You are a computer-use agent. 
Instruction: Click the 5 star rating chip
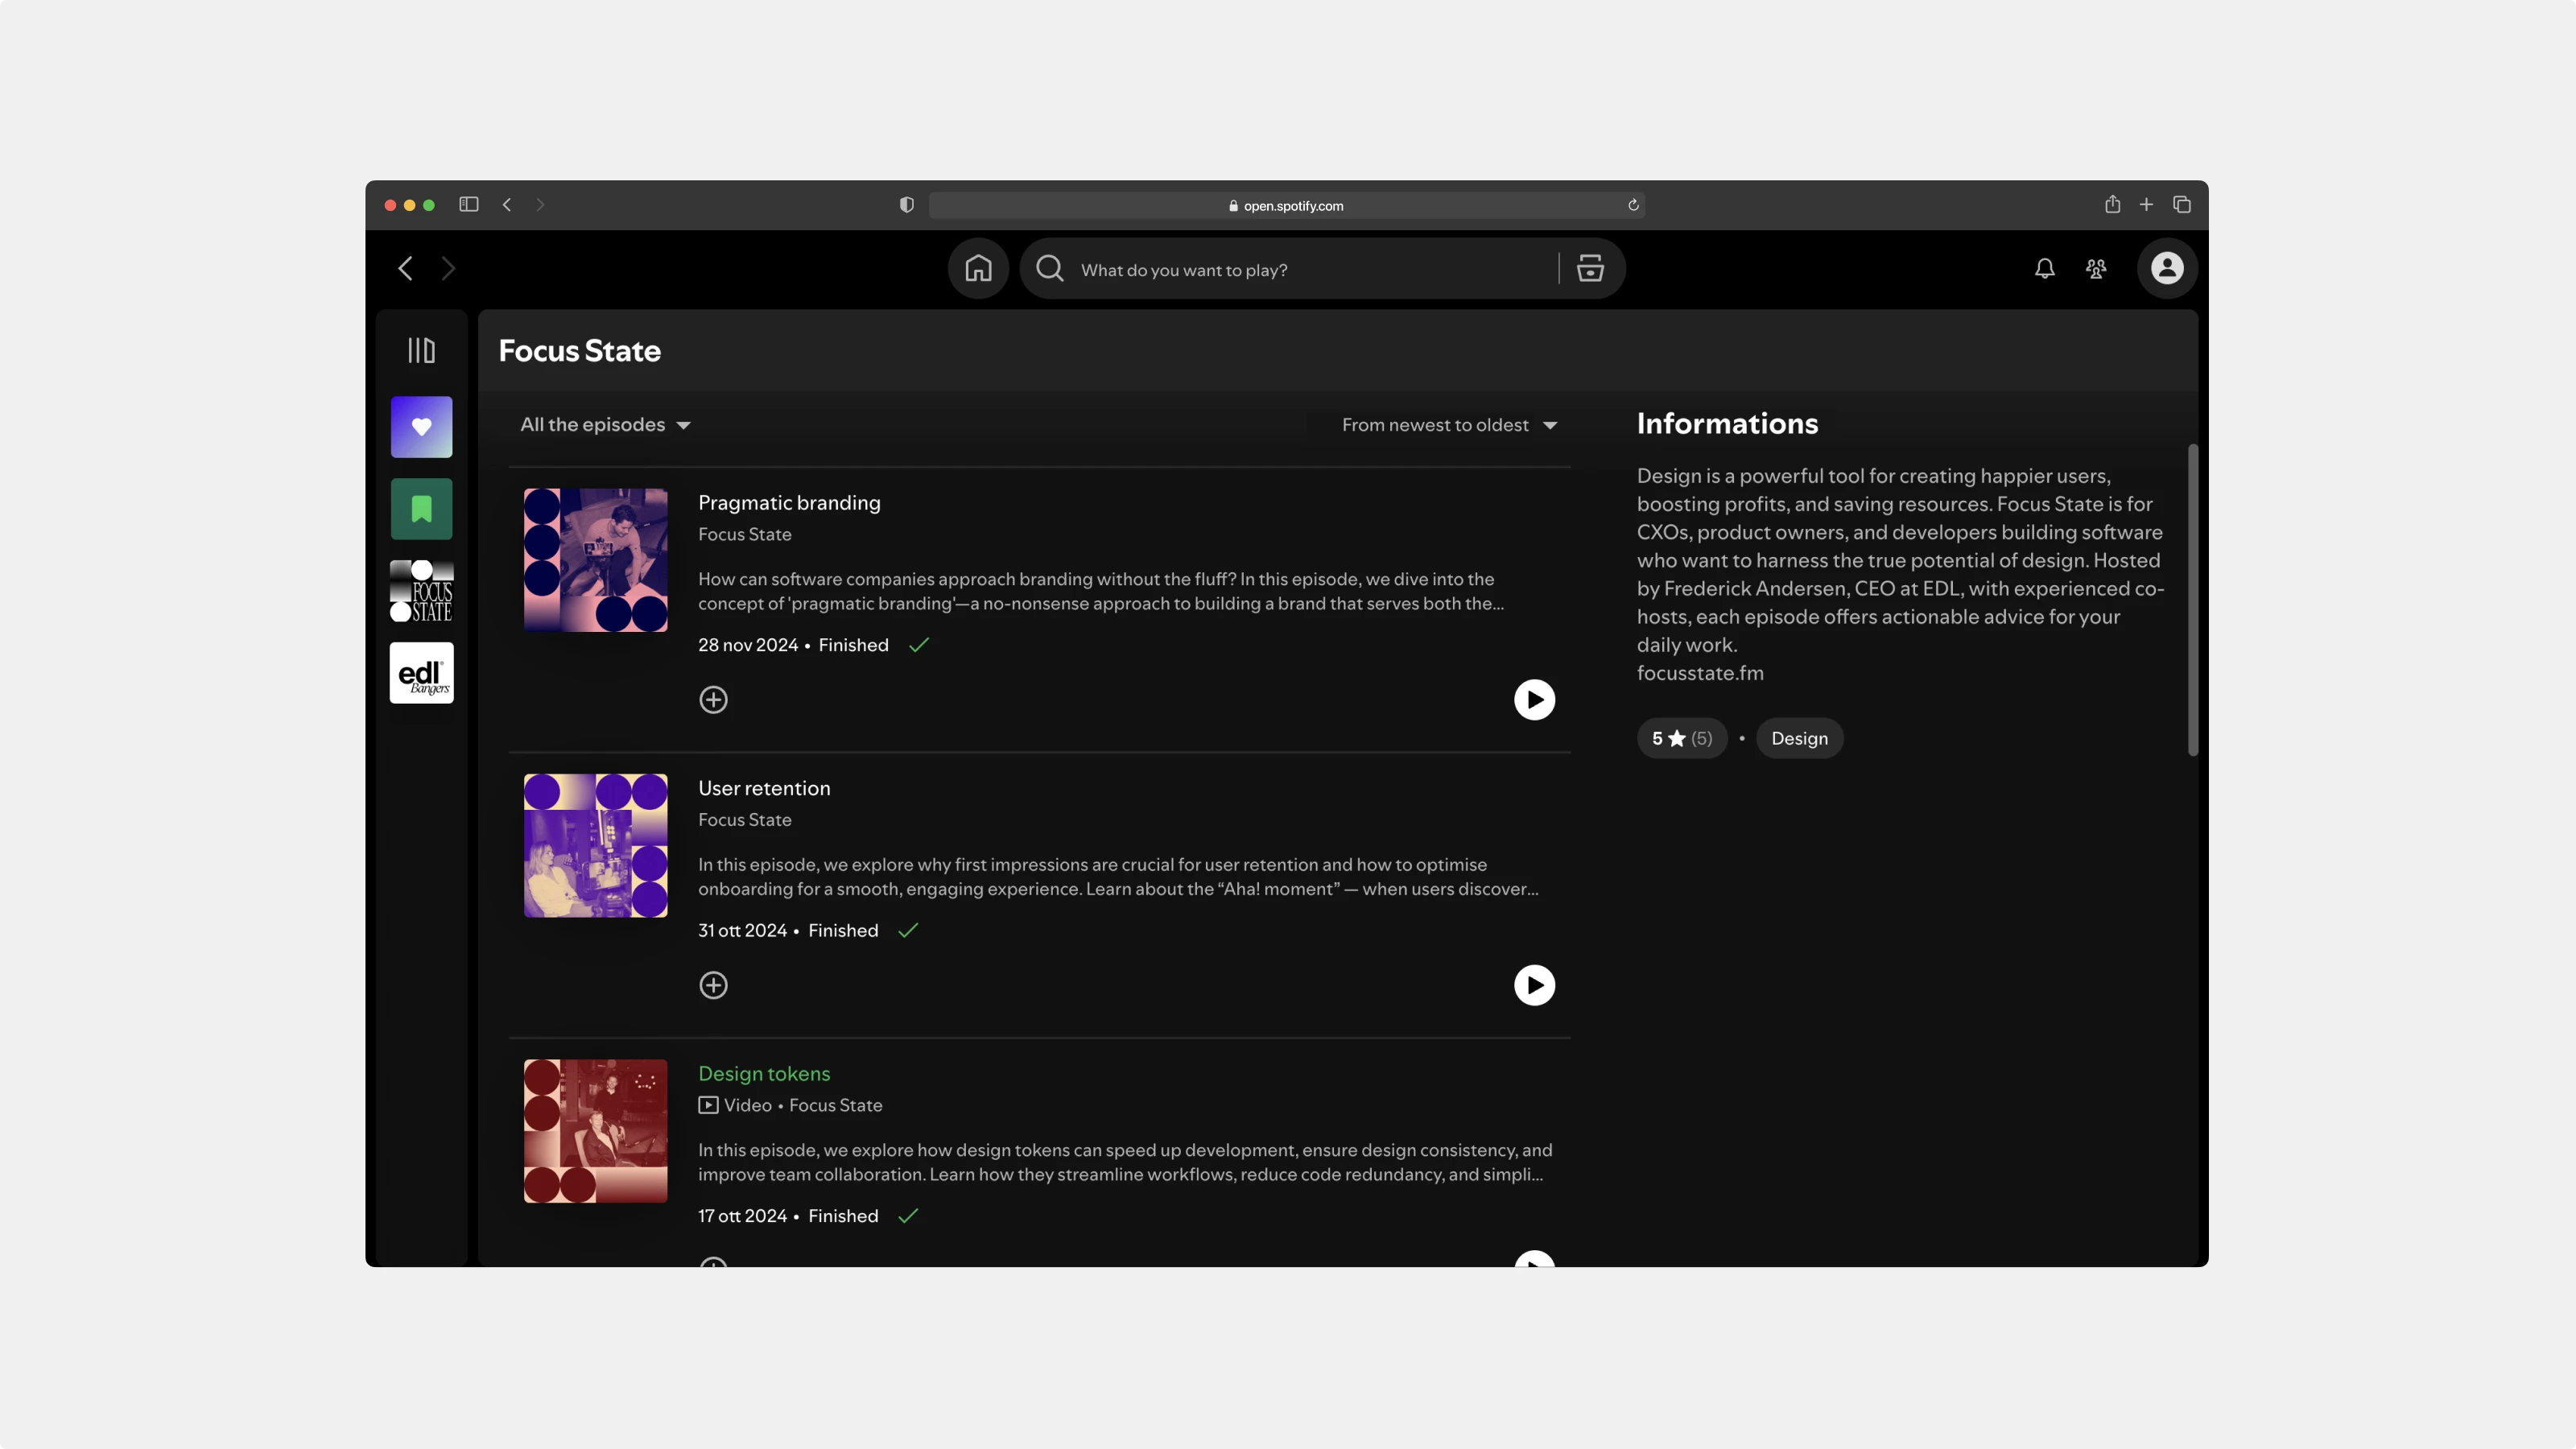click(x=1681, y=738)
